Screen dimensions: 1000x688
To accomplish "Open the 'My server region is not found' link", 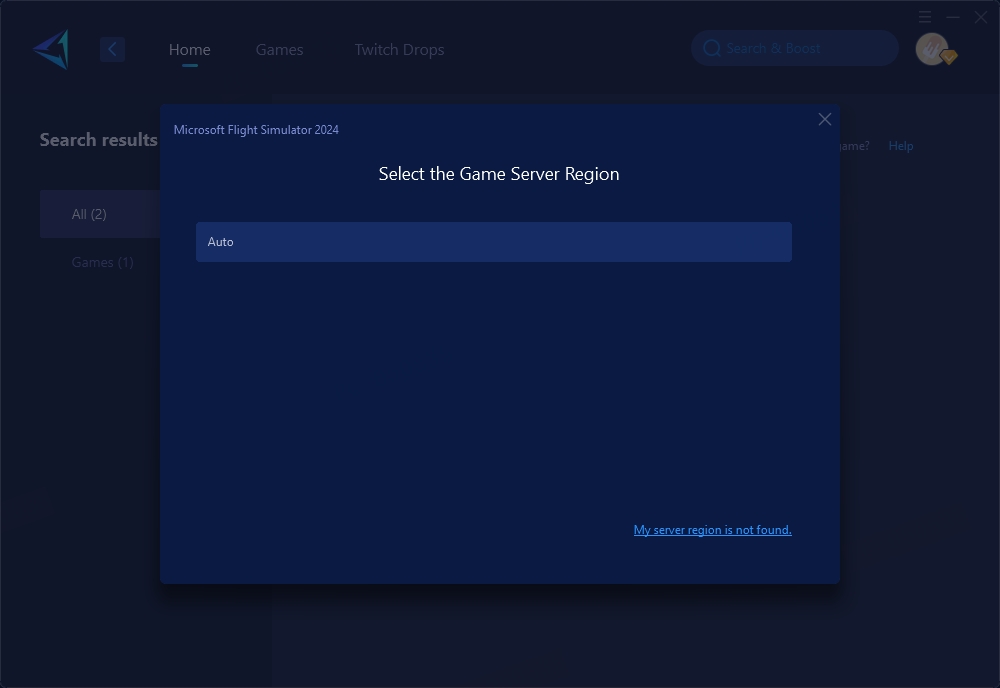I will click(x=712, y=530).
